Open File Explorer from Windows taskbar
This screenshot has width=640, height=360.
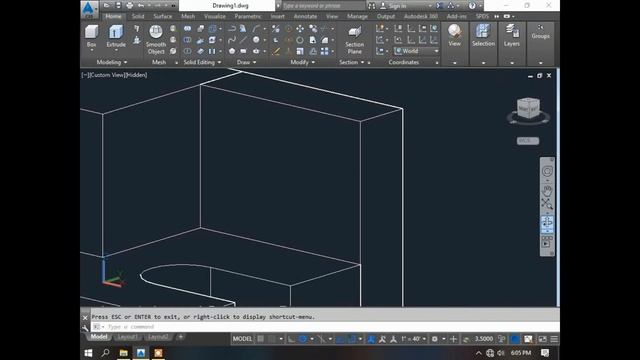point(123,353)
